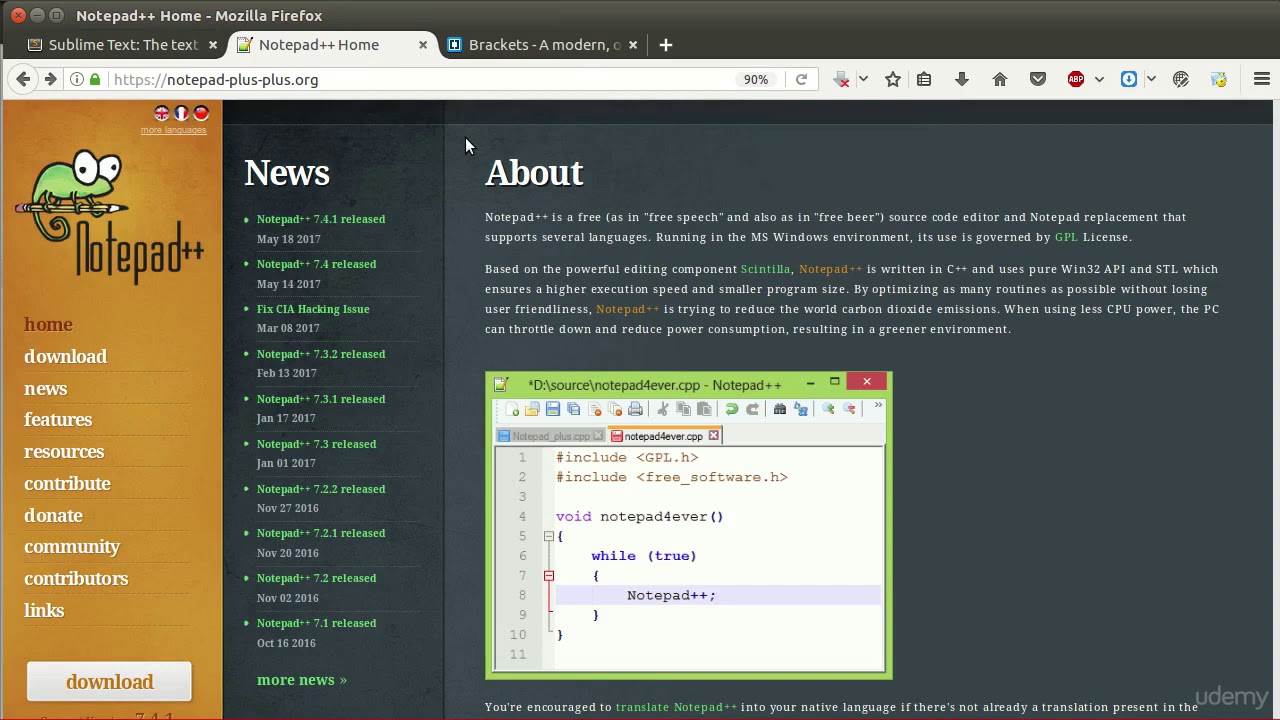Open the community sidebar menu item
This screenshot has width=1280, height=720.
[72, 547]
